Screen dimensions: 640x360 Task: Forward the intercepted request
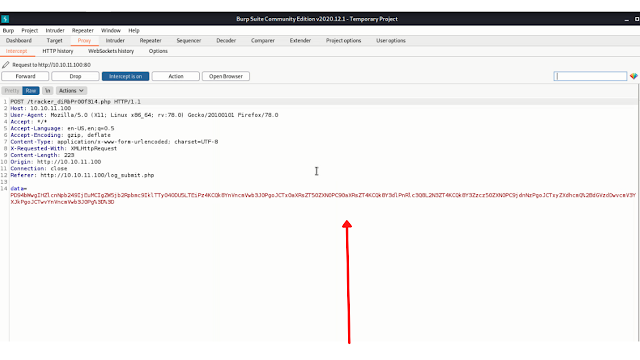pos(25,76)
